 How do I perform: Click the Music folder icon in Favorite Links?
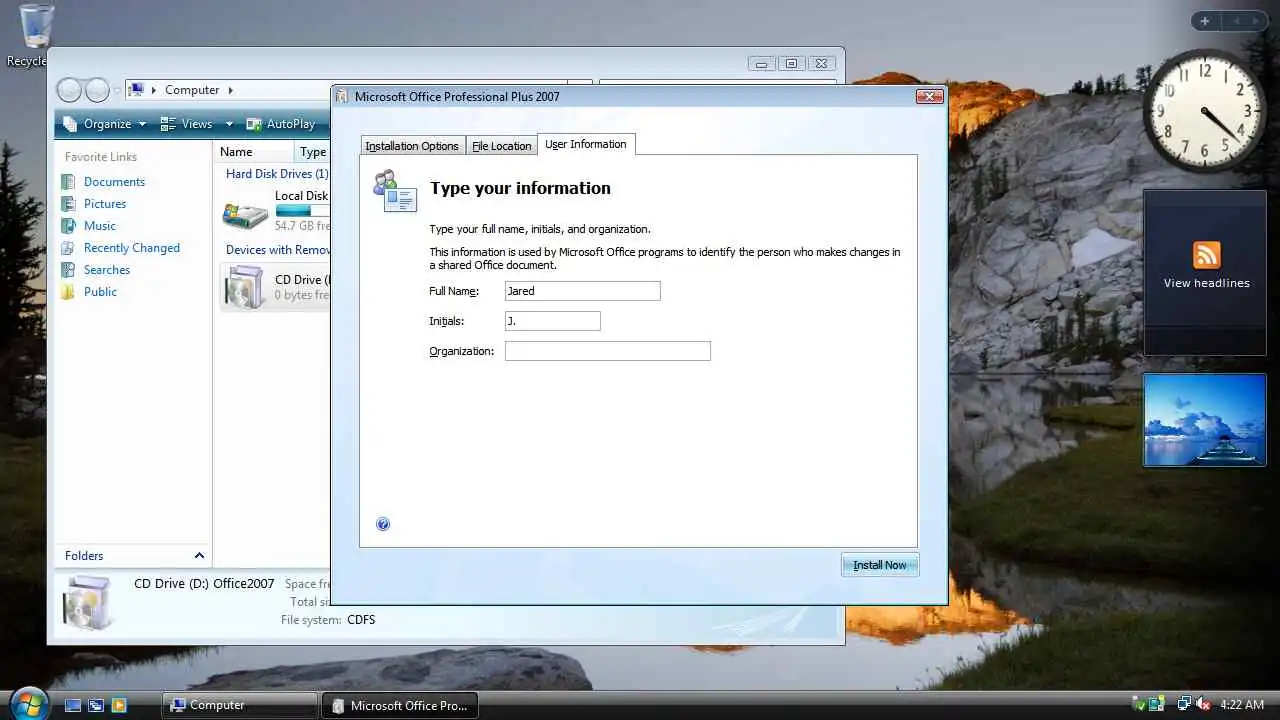click(68, 226)
